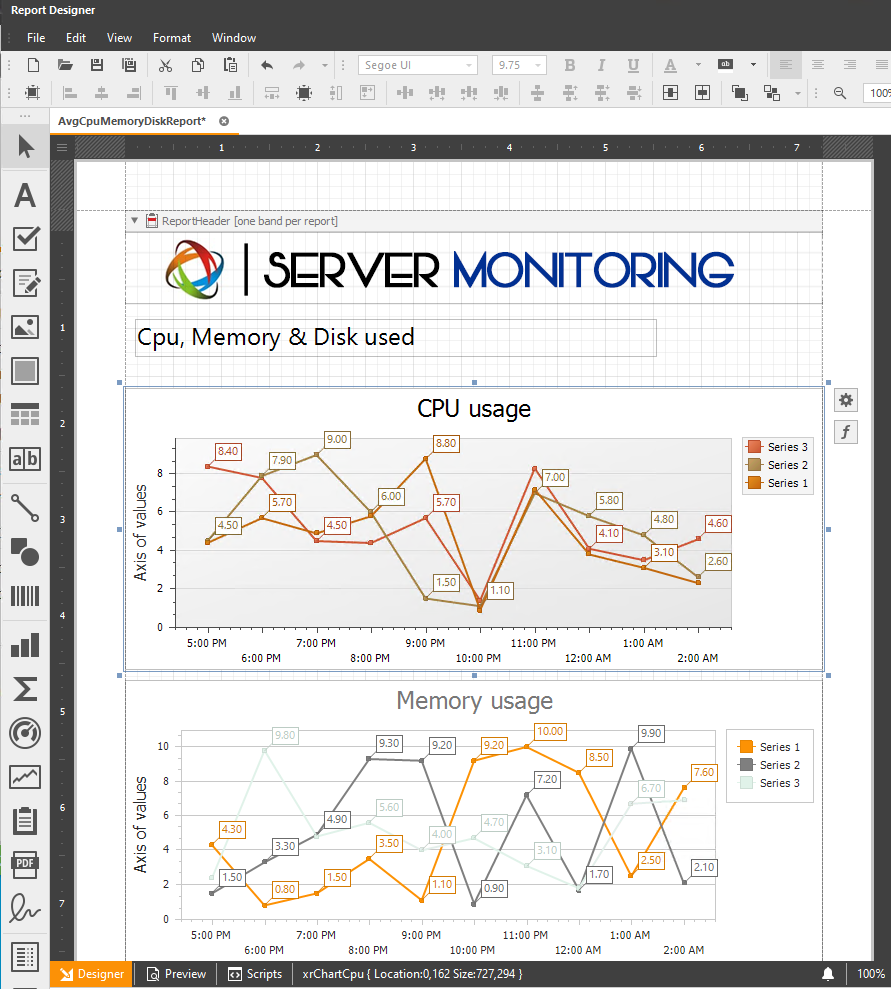The height and width of the screenshot is (989, 891).
Task: Toggle Series 2 in Memory chart legend
Action: [769, 764]
